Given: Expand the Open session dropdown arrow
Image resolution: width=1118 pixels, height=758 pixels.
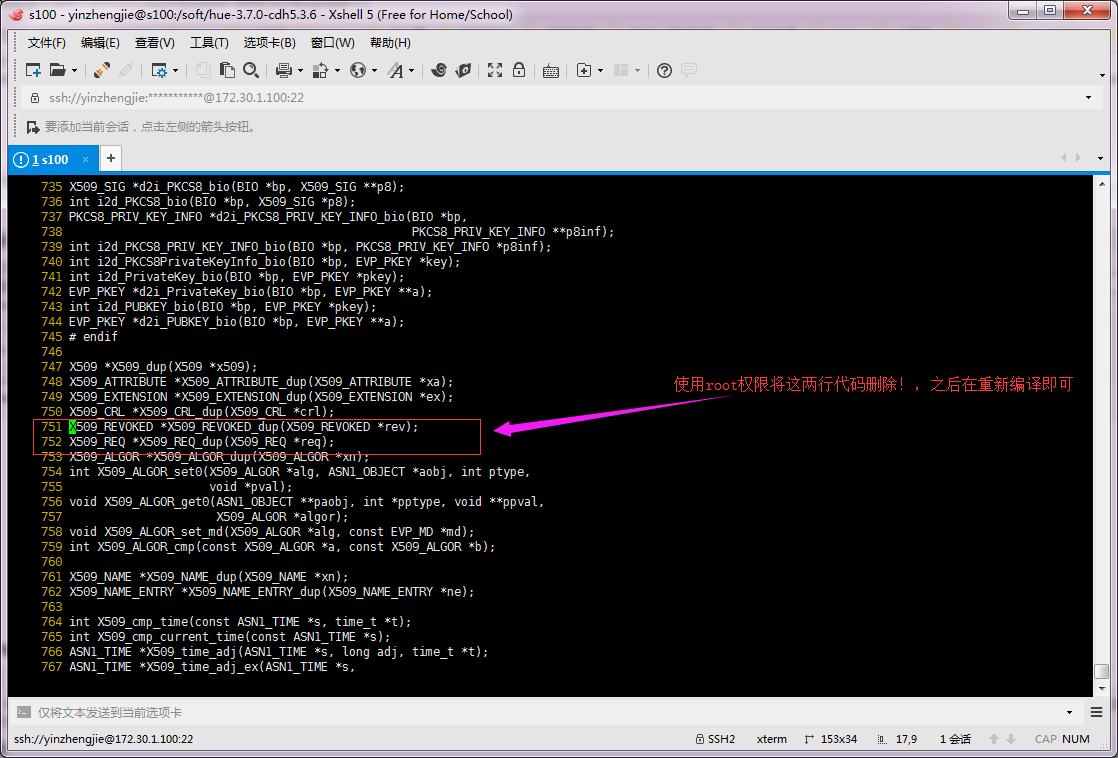Looking at the screenshot, I should pos(74,71).
